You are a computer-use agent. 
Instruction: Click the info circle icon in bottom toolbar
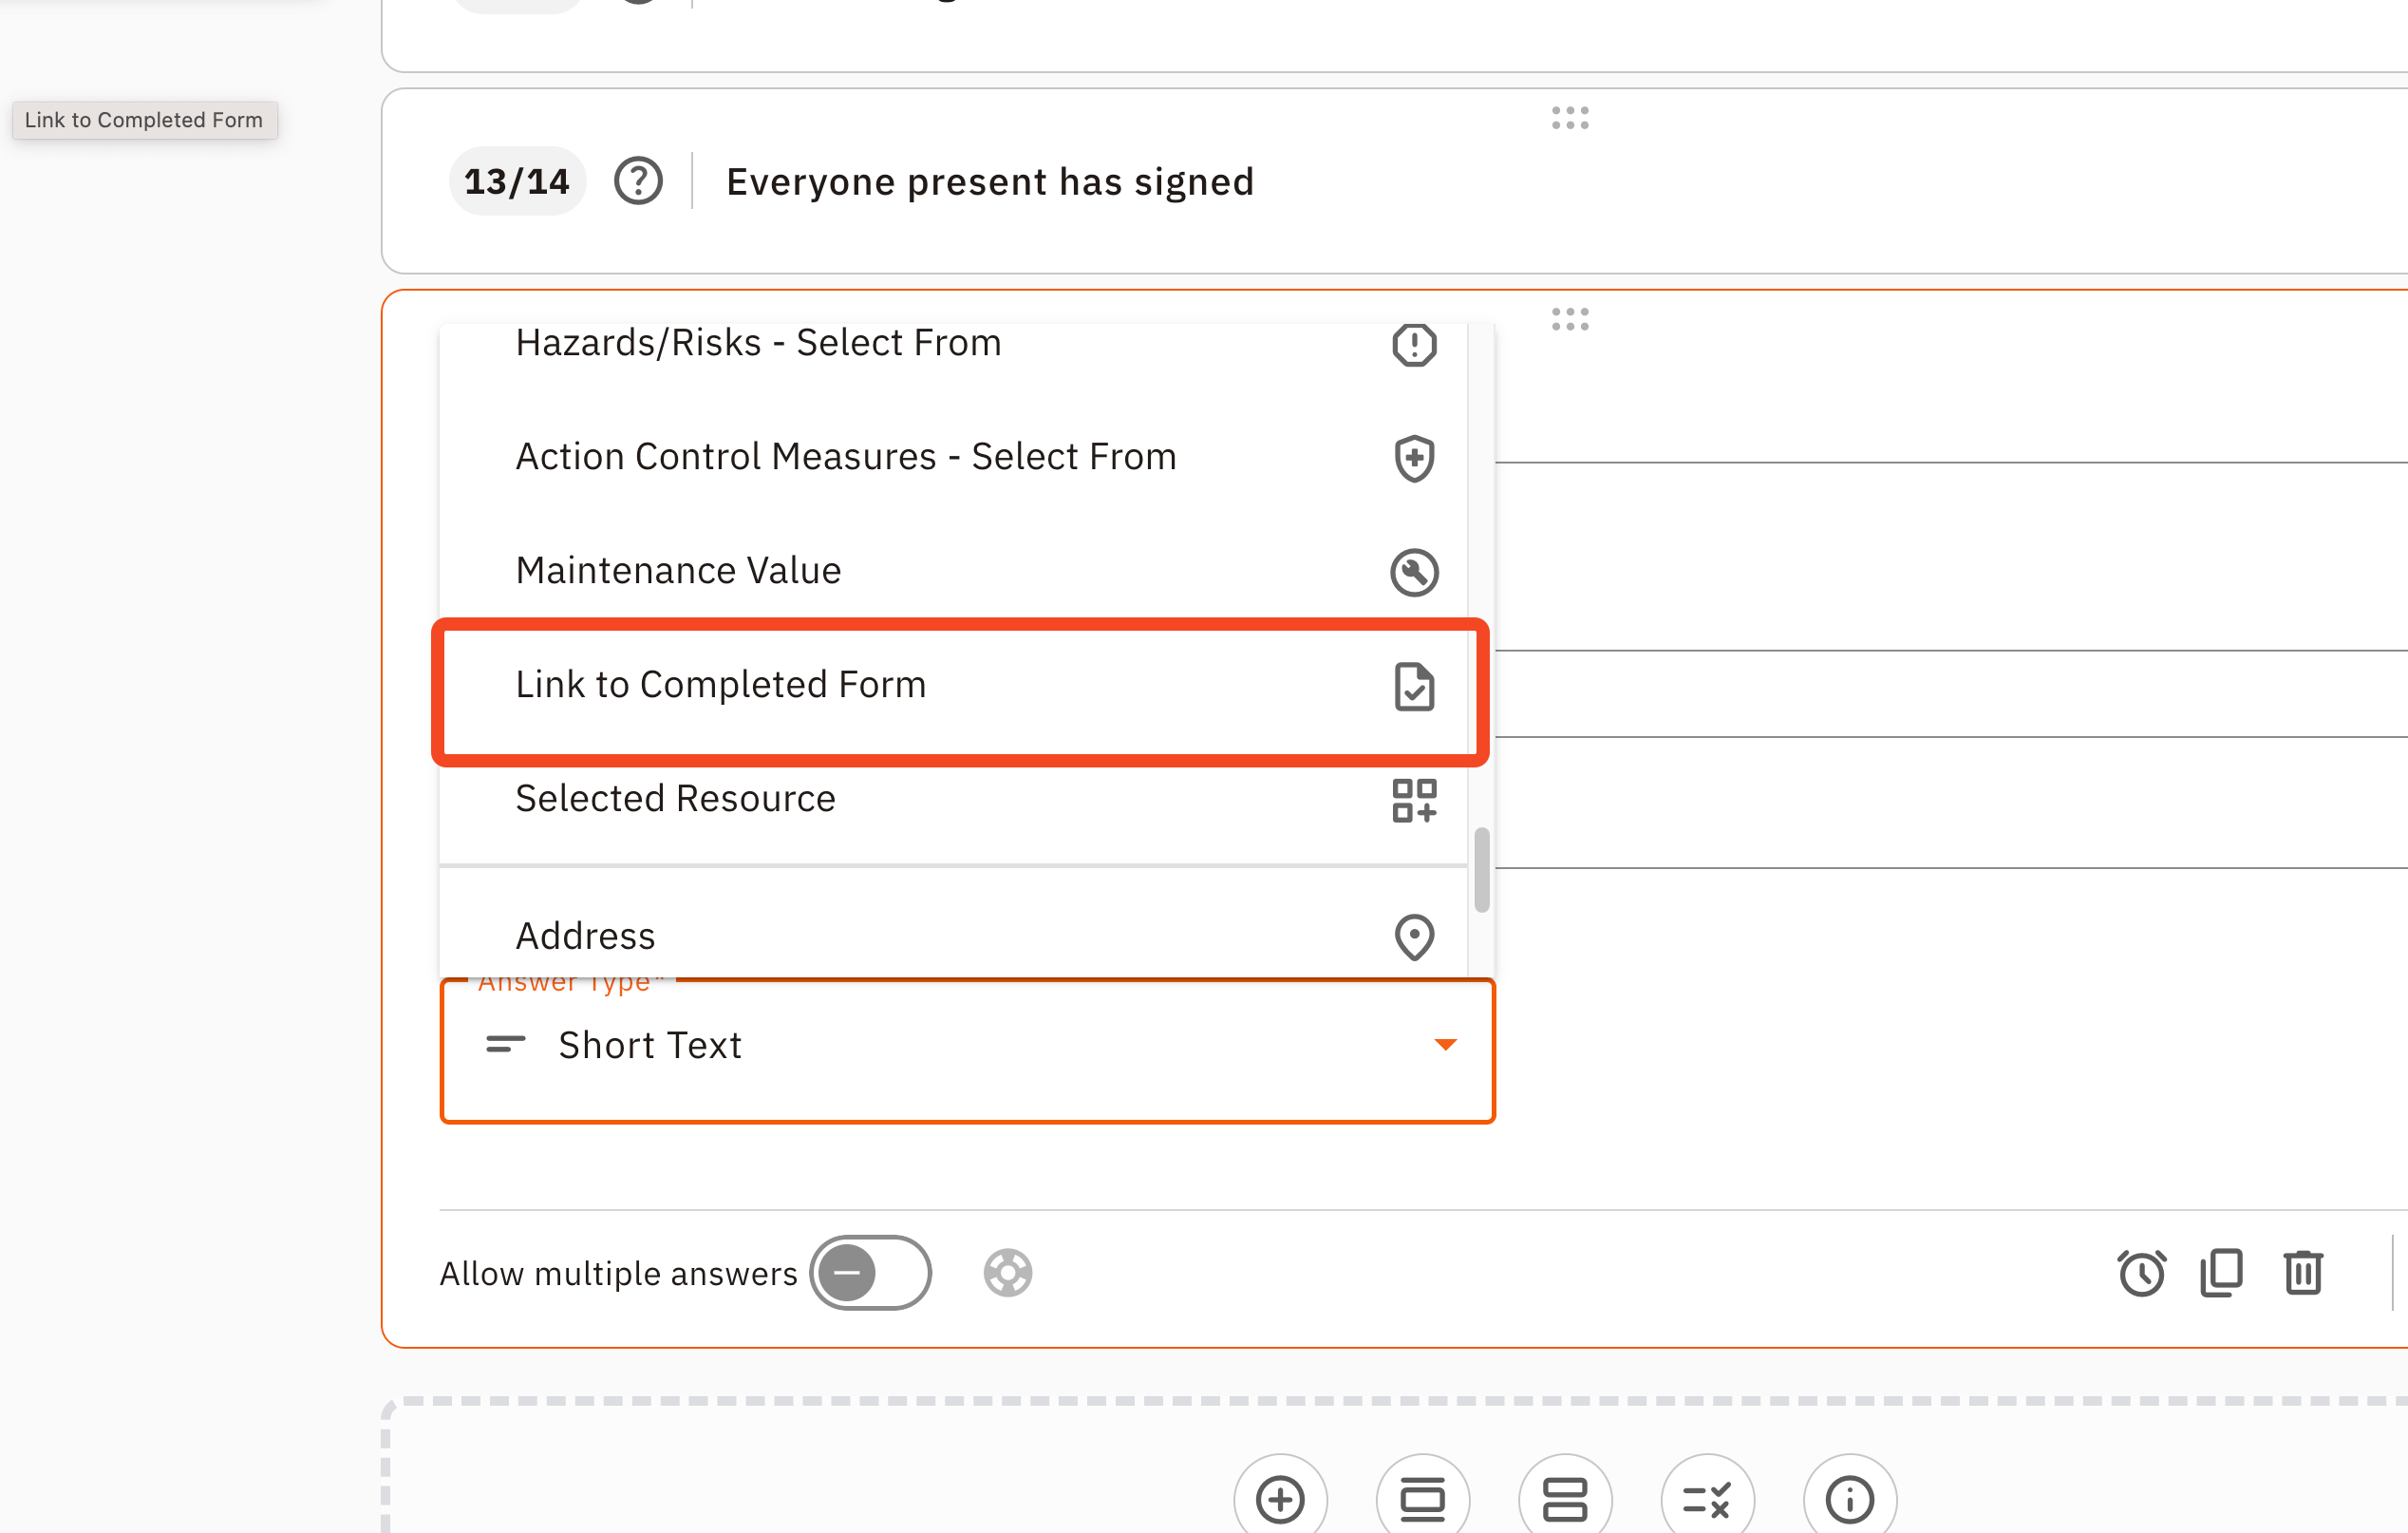click(x=1849, y=1499)
